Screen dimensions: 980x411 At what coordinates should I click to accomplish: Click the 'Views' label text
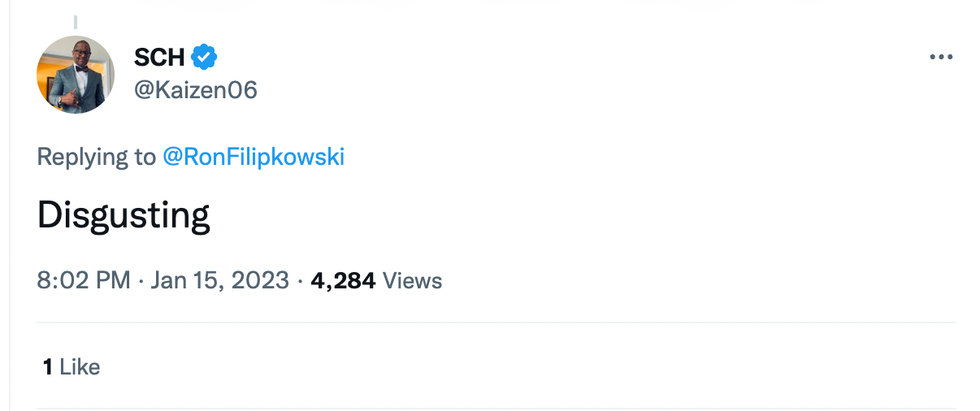(412, 281)
